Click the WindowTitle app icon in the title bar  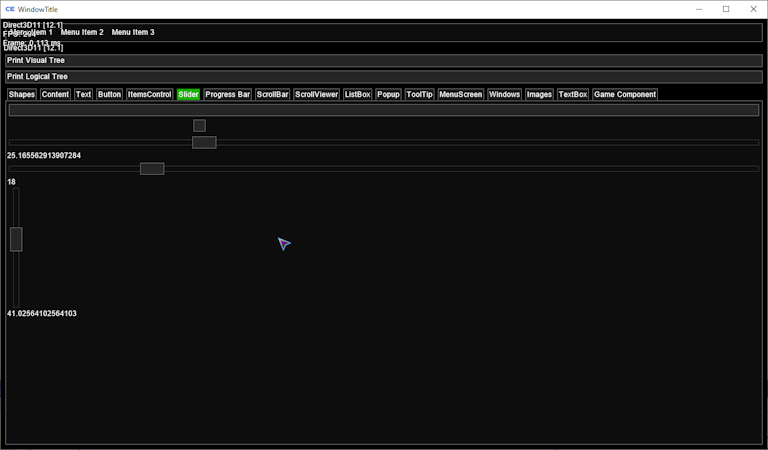coord(10,9)
